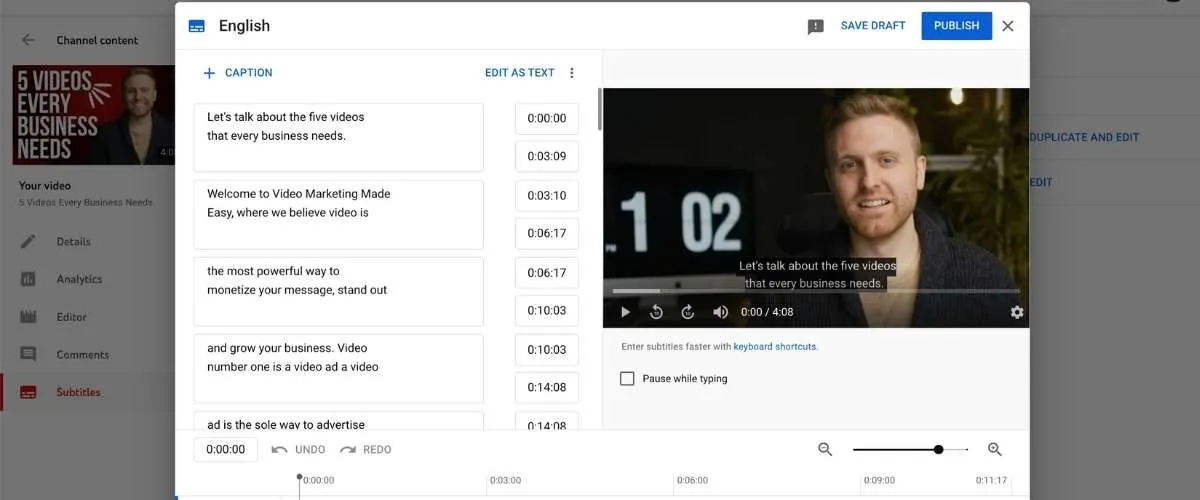Viewport: 1200px width, 500px height.
Task: Click the video progress bar
Action: (816, 291)
